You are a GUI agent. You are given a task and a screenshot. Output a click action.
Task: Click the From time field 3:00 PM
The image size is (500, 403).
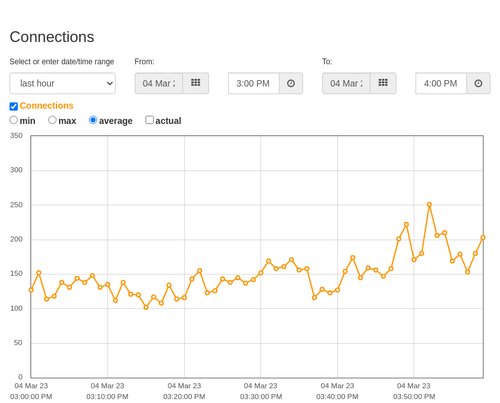(x=254, y=83)
